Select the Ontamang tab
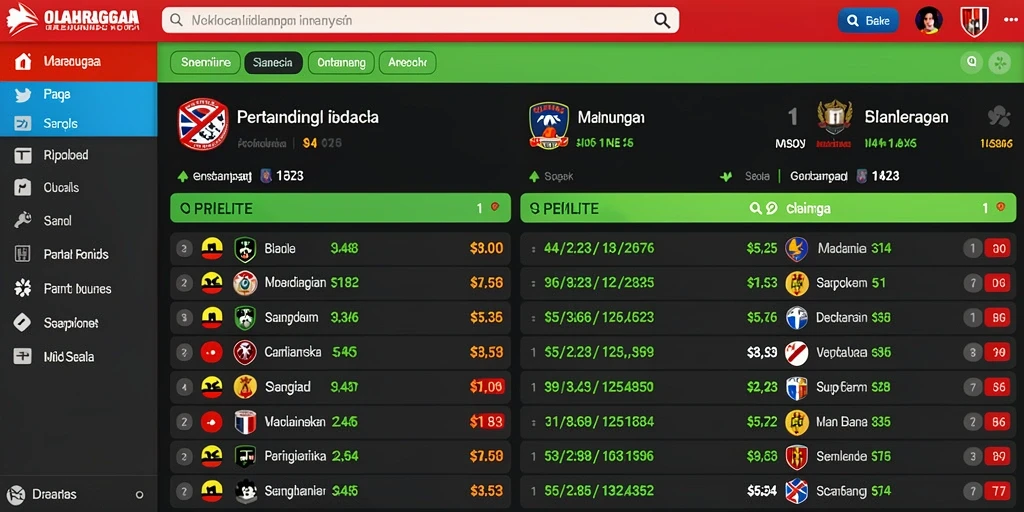The width and height of the screenshot is (1024, 512). point(341,63)
